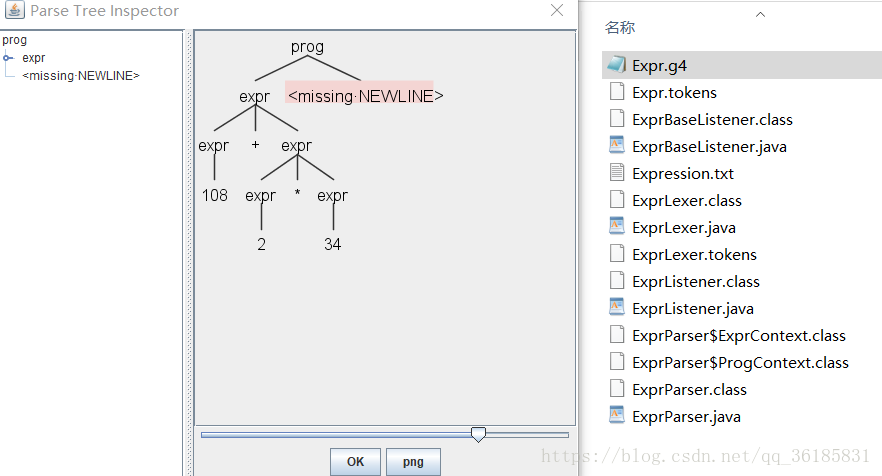Image resolution: width=882 pixels, height=476 pixels.
Task: Select ExprBaseListener.class file name
Action: coord(712,120)
